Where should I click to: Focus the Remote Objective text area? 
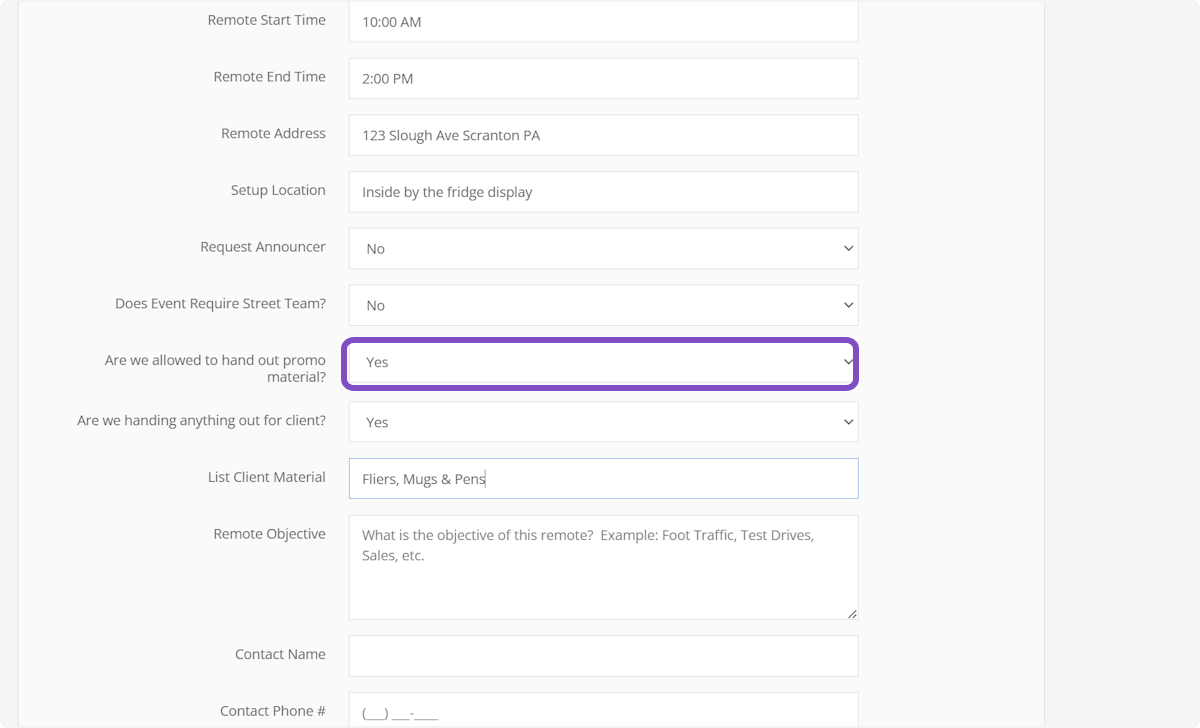pyautogui.click(x=603, y=567)
